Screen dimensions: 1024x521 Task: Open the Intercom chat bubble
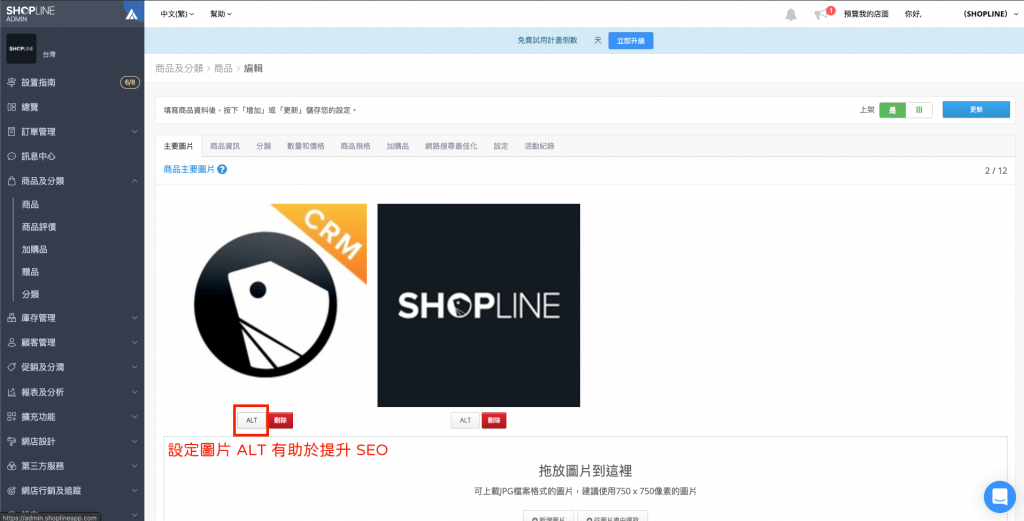[999, 497]
